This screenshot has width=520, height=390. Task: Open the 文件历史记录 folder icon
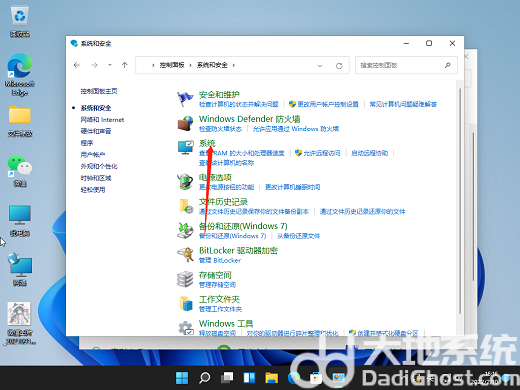tap(186, 206)
